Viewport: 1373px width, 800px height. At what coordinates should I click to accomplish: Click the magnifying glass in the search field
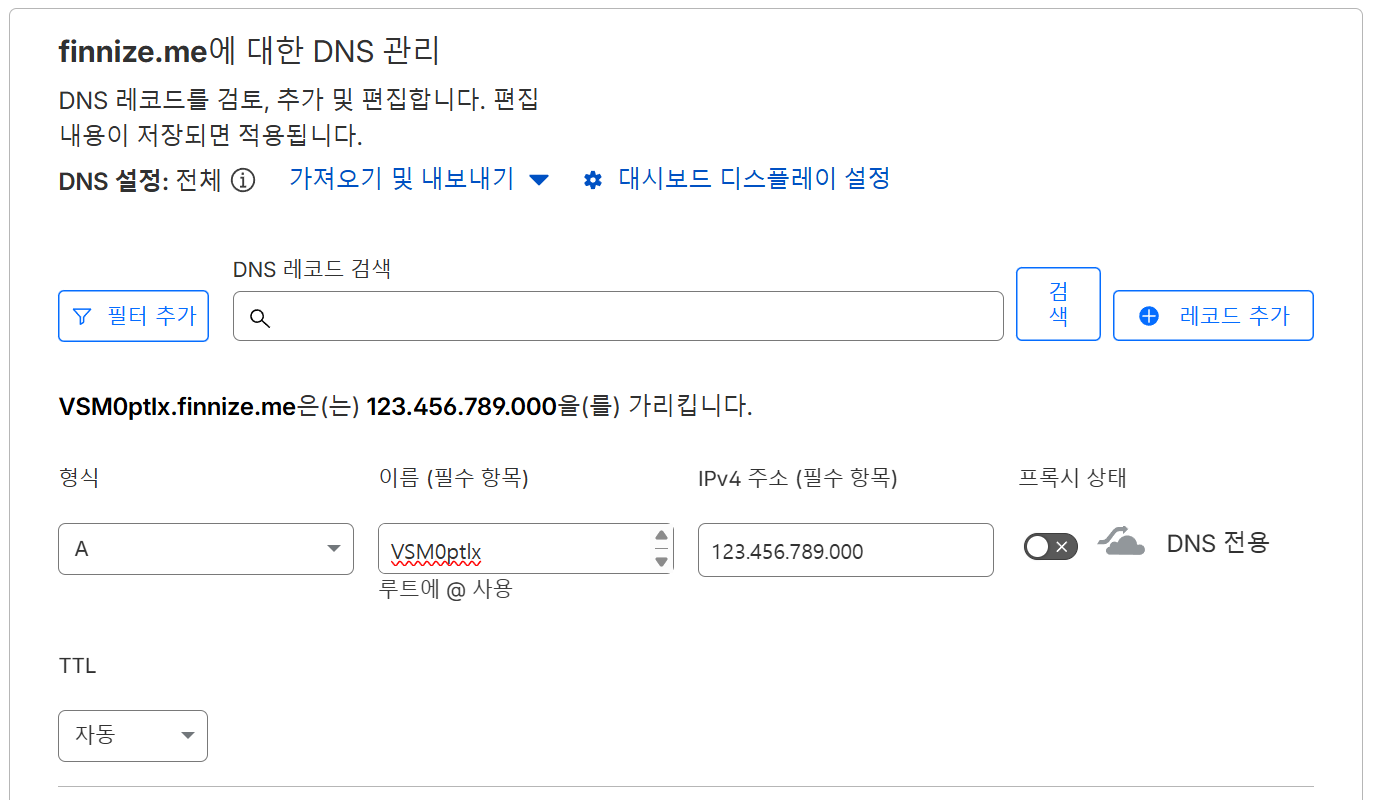coord(260,317)
